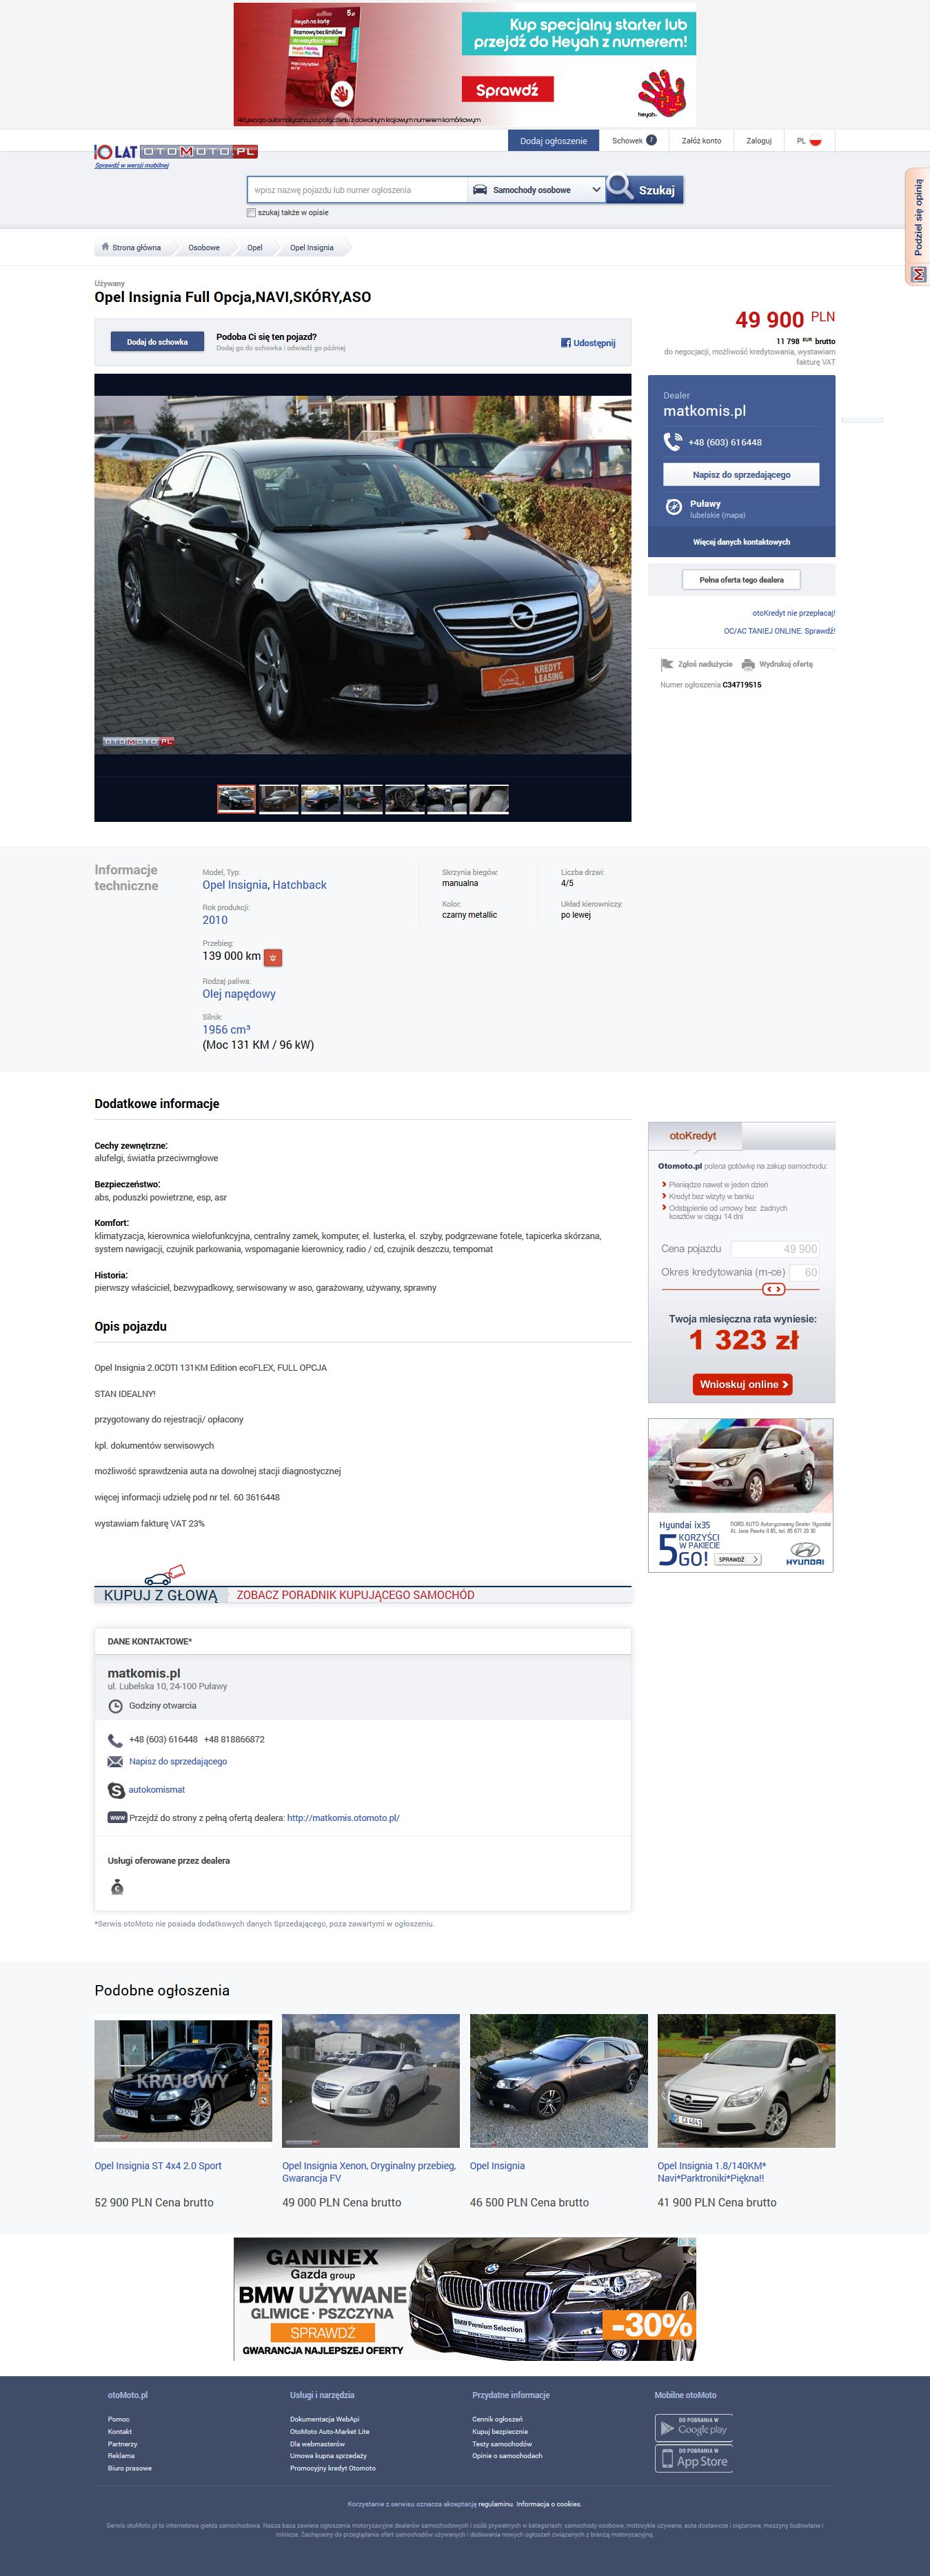
Task: Click Pomoc in the footer
Action: click(119, 2419)
